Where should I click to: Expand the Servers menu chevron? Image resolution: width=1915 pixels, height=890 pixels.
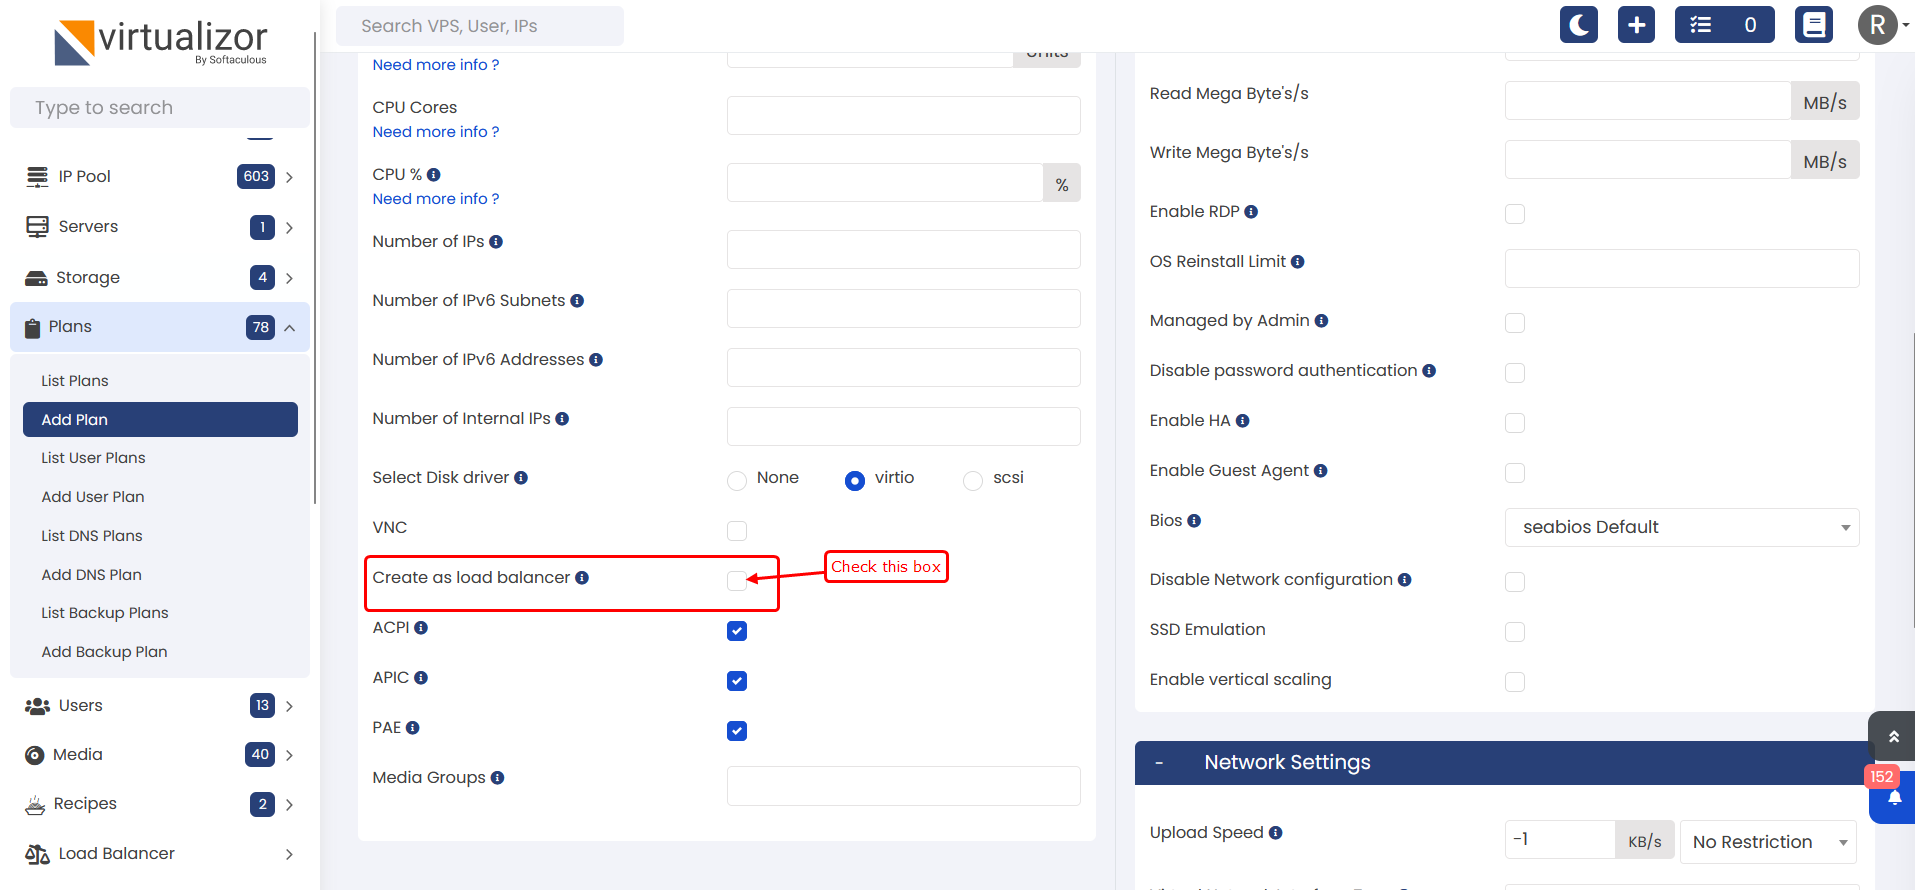[x=289, y=228]
